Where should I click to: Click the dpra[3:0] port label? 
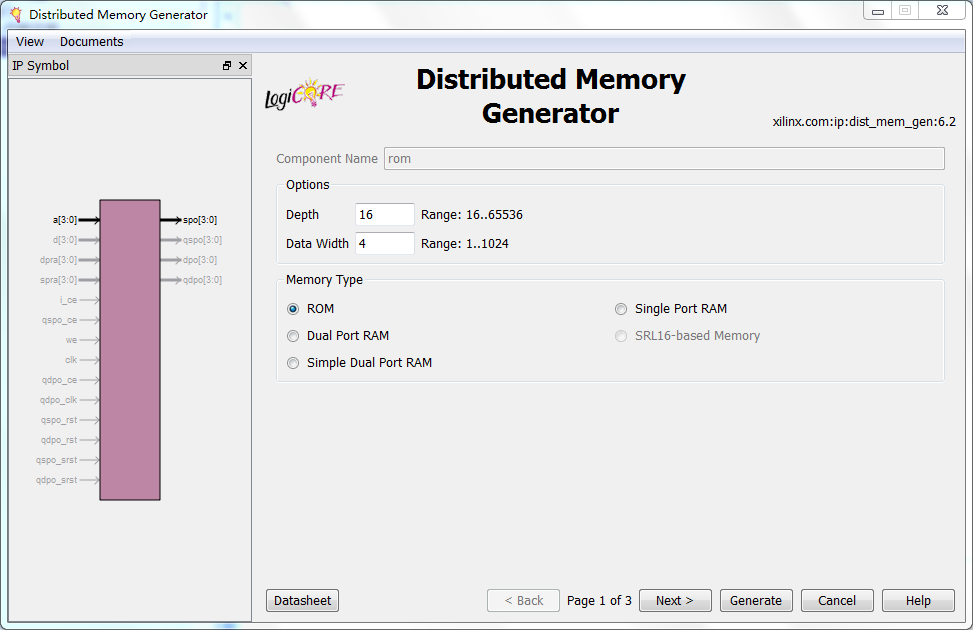tap(58, 259)
